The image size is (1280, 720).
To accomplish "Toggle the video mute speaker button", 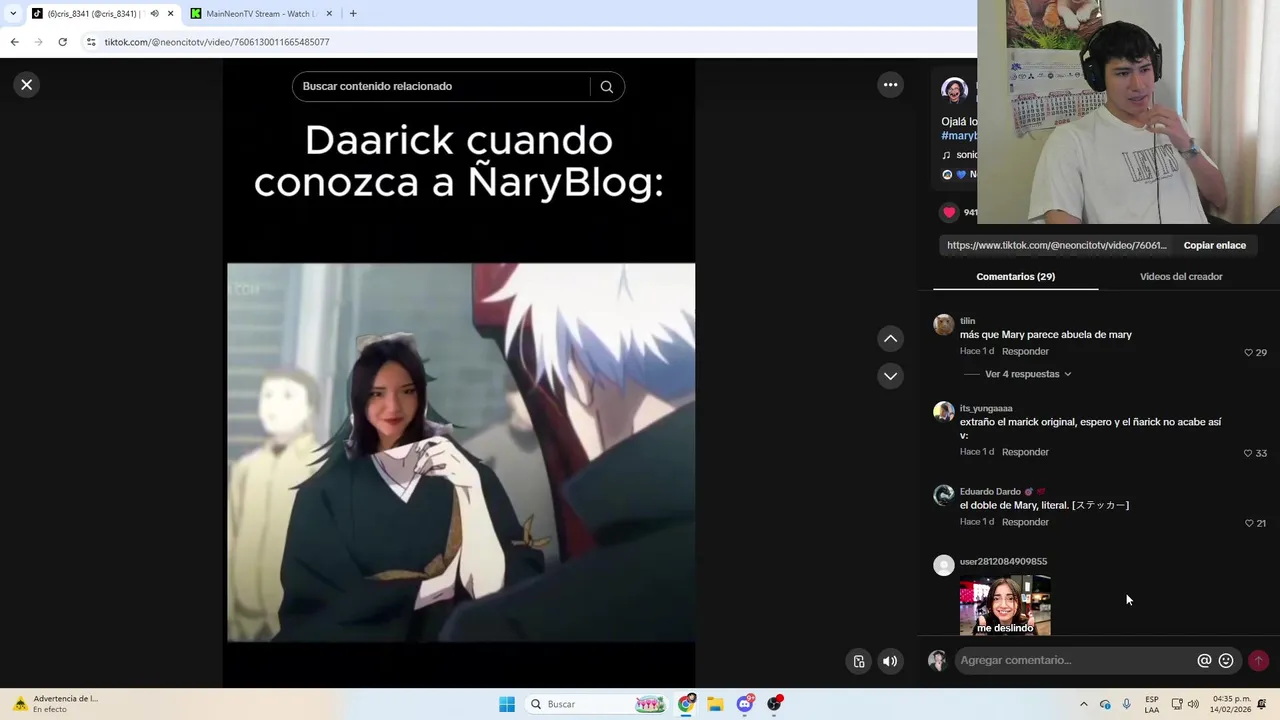I will [x=889, y=661].
